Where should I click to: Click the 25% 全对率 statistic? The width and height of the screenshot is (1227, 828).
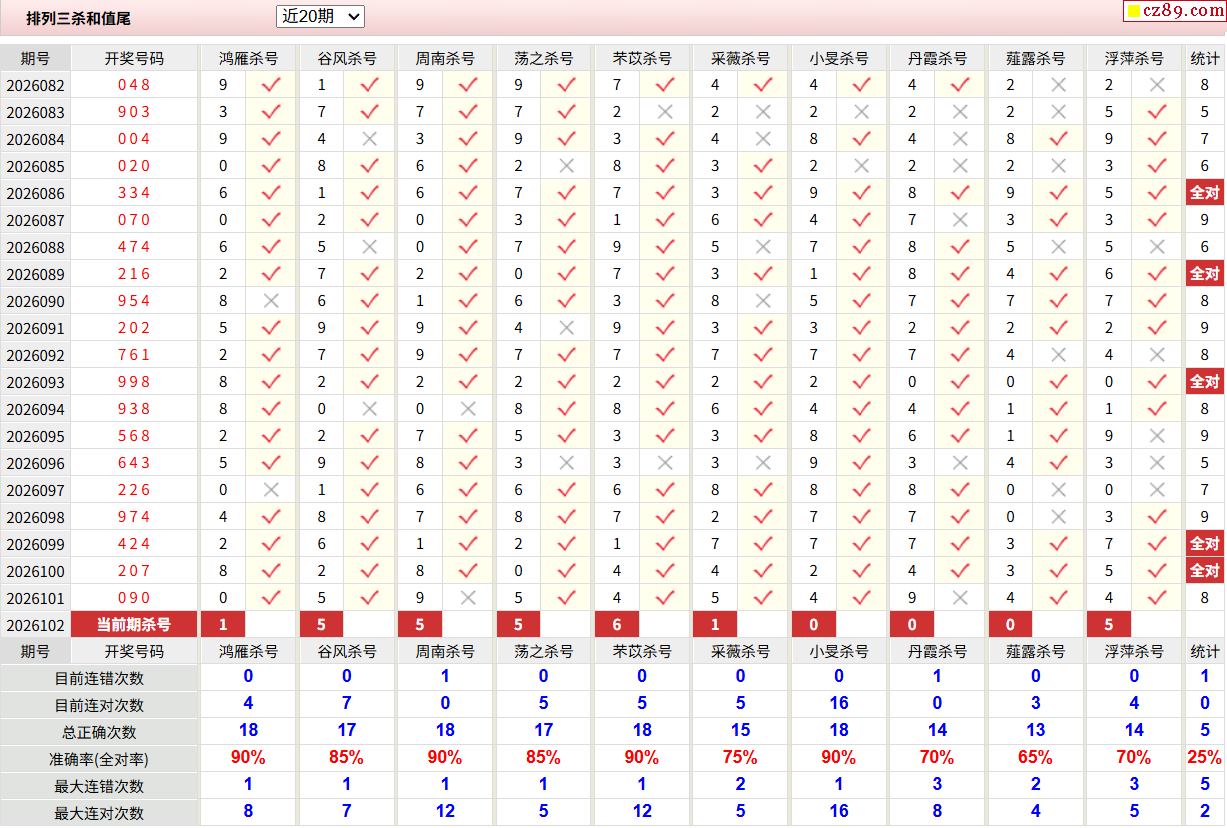click(1205, 758)
